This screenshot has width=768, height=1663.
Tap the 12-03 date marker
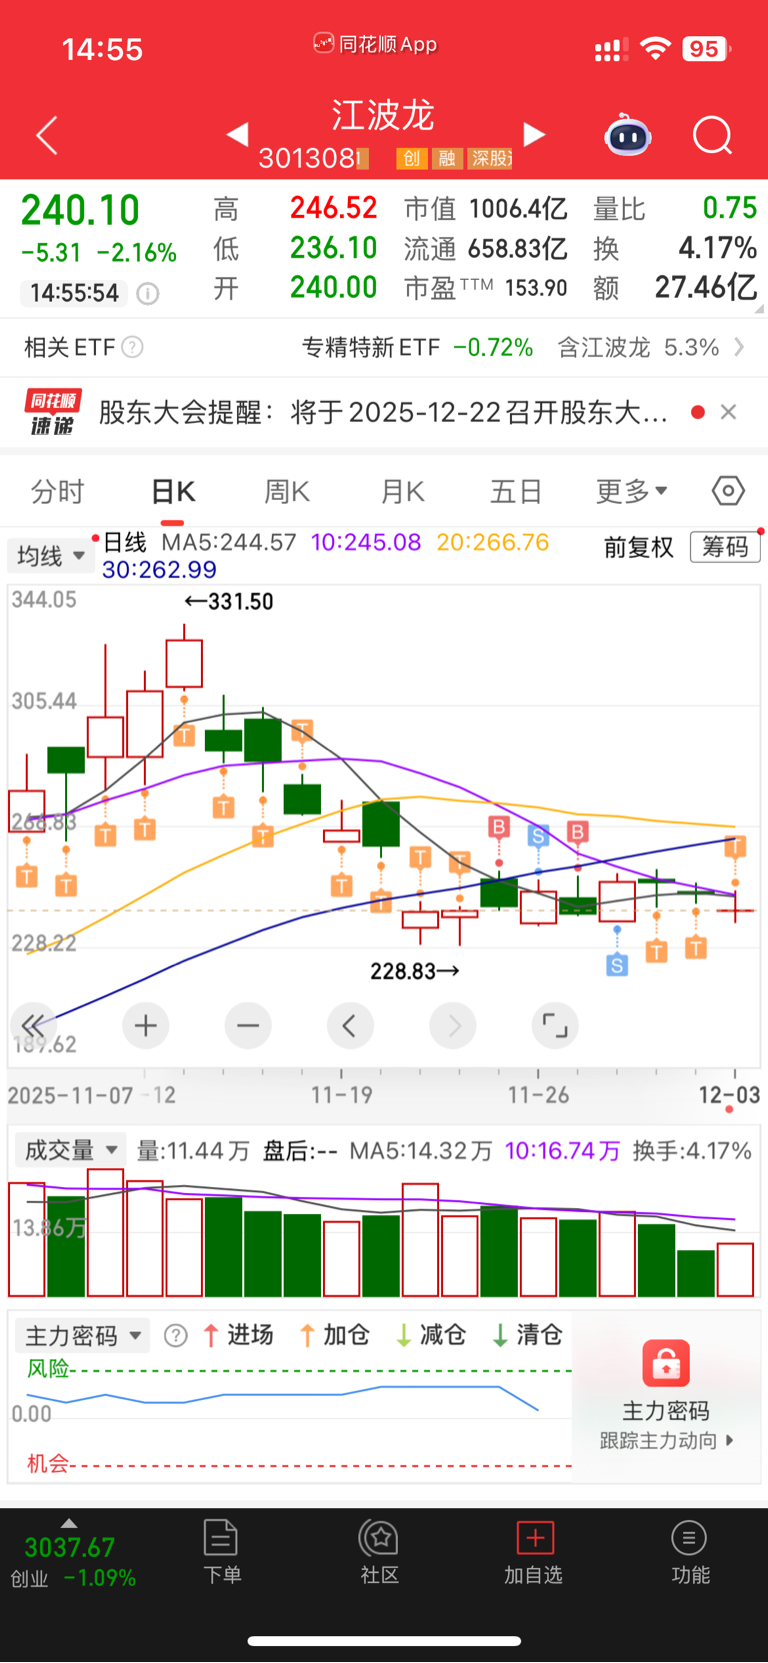click(x=729, y=1095)
